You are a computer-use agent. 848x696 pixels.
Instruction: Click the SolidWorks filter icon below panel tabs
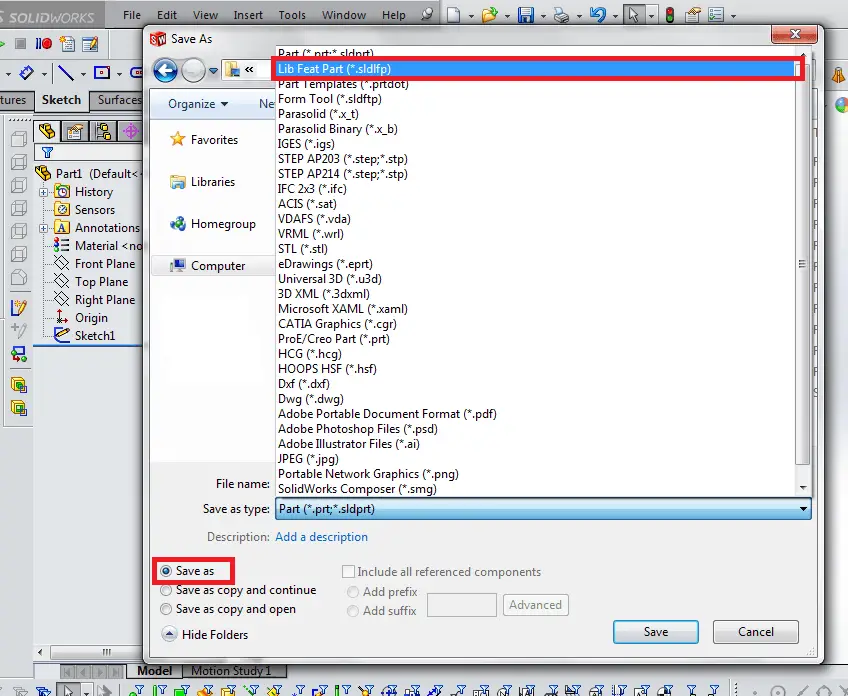48,152
